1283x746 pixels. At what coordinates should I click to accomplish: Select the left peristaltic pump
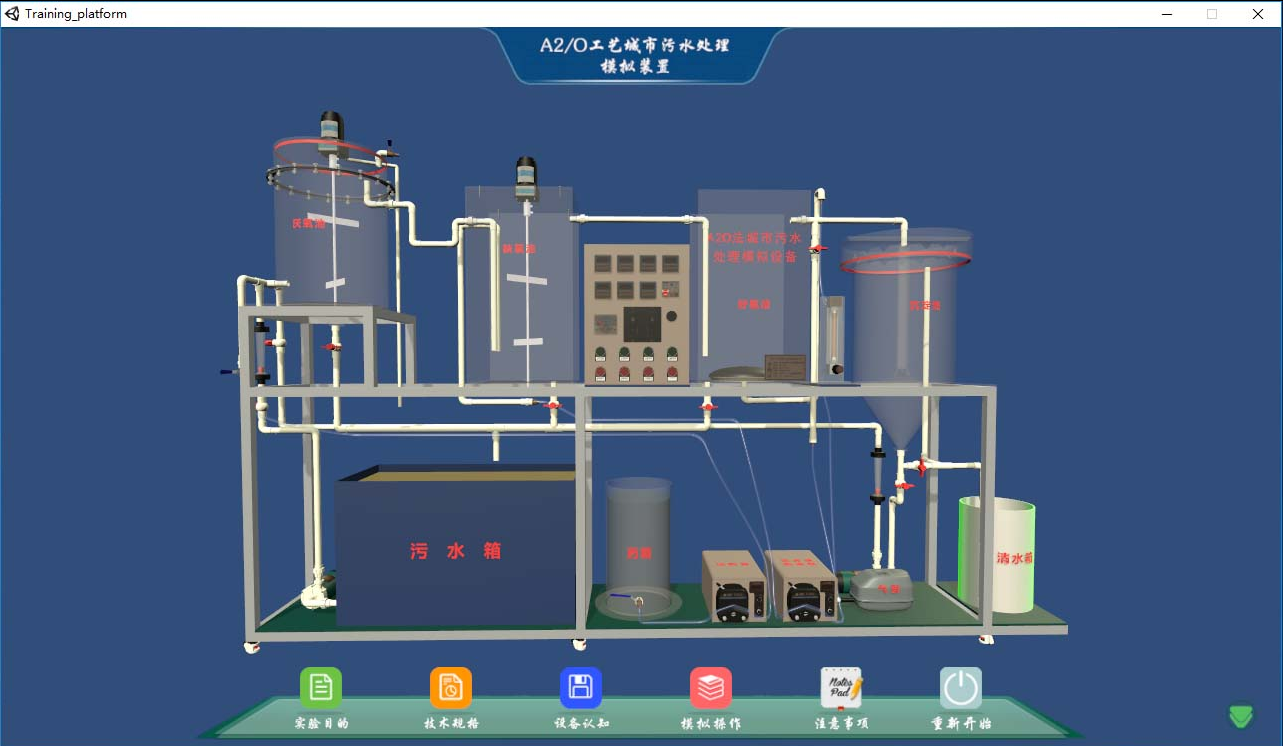pyautogui.click(x=734, y=587)
